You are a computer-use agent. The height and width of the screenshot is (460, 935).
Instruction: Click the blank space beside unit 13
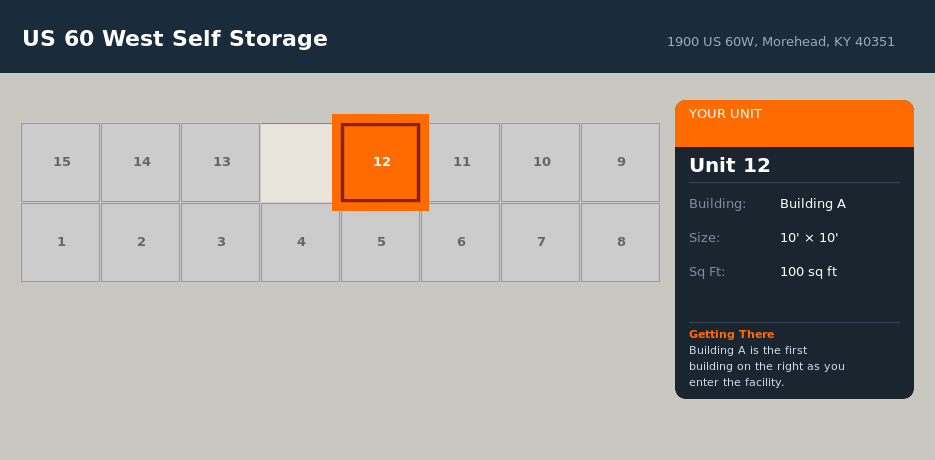coord(296,162)
